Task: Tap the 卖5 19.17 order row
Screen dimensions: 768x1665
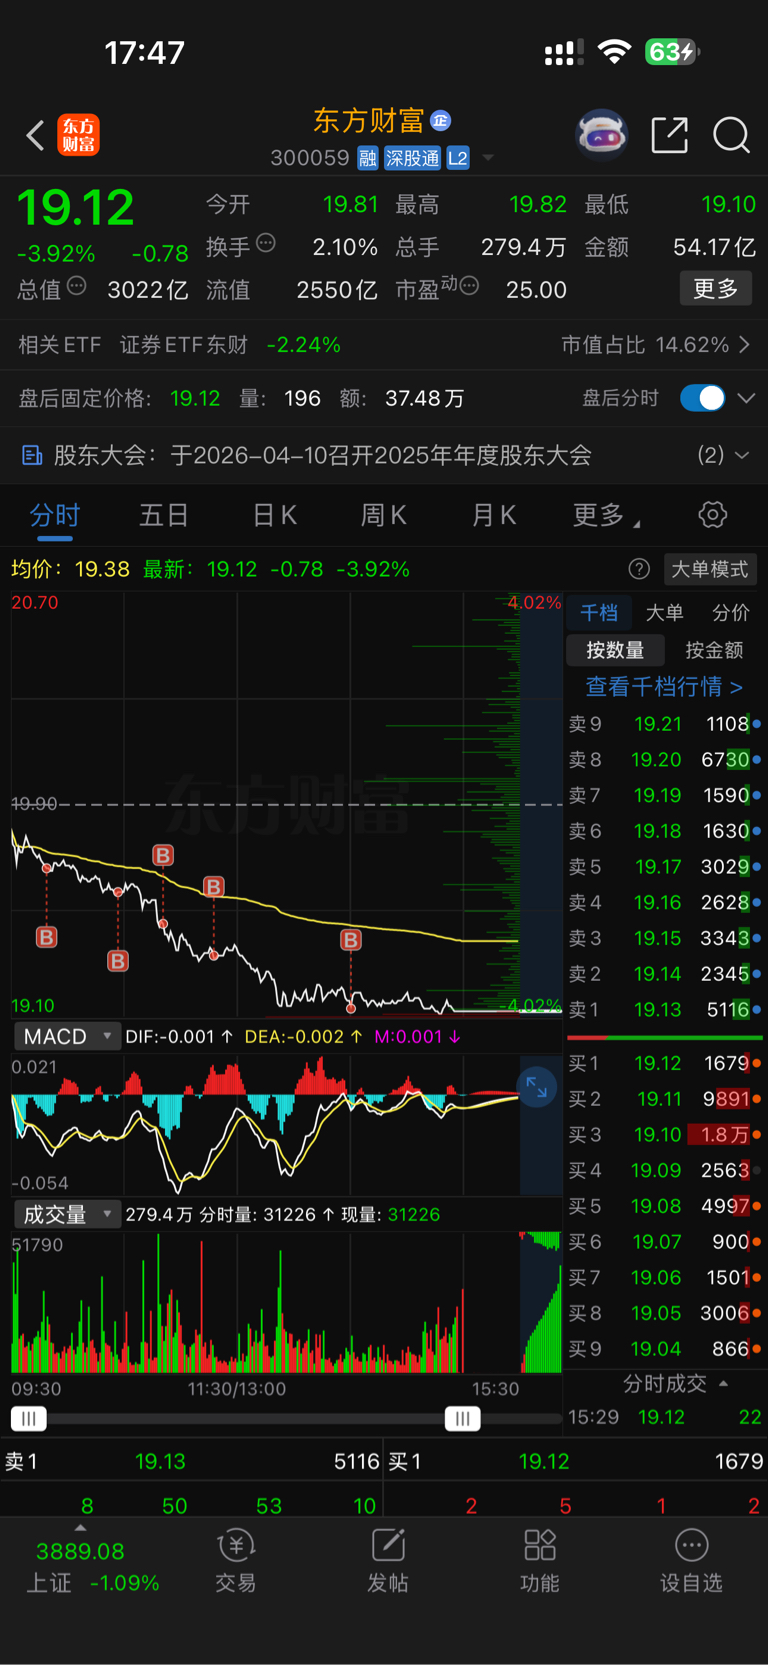Action: pos(664,867)
